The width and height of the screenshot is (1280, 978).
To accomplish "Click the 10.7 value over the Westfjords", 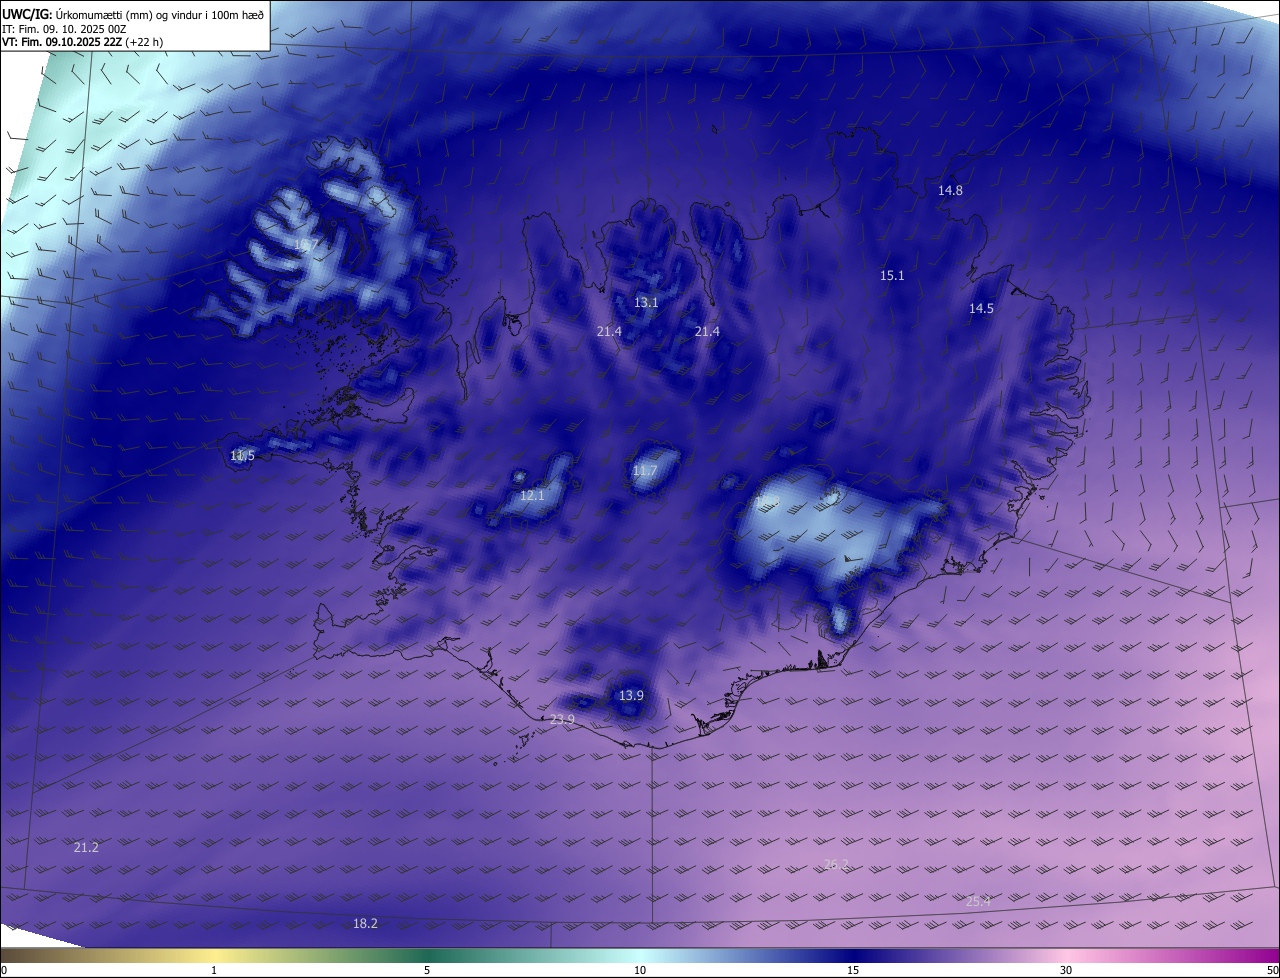I will click(306, 245).
